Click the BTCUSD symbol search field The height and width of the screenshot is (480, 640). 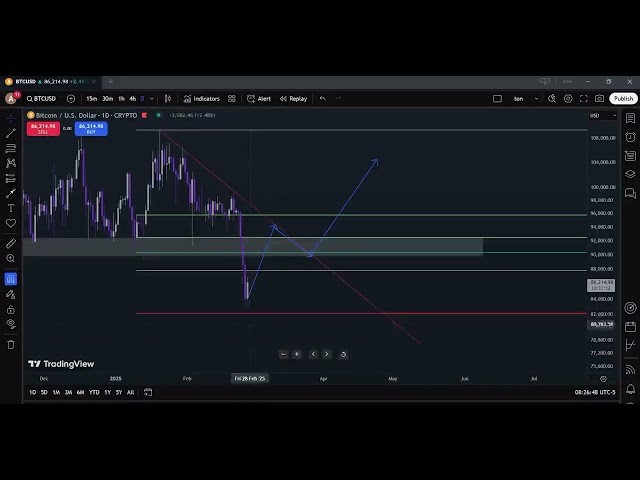point(44,98)
